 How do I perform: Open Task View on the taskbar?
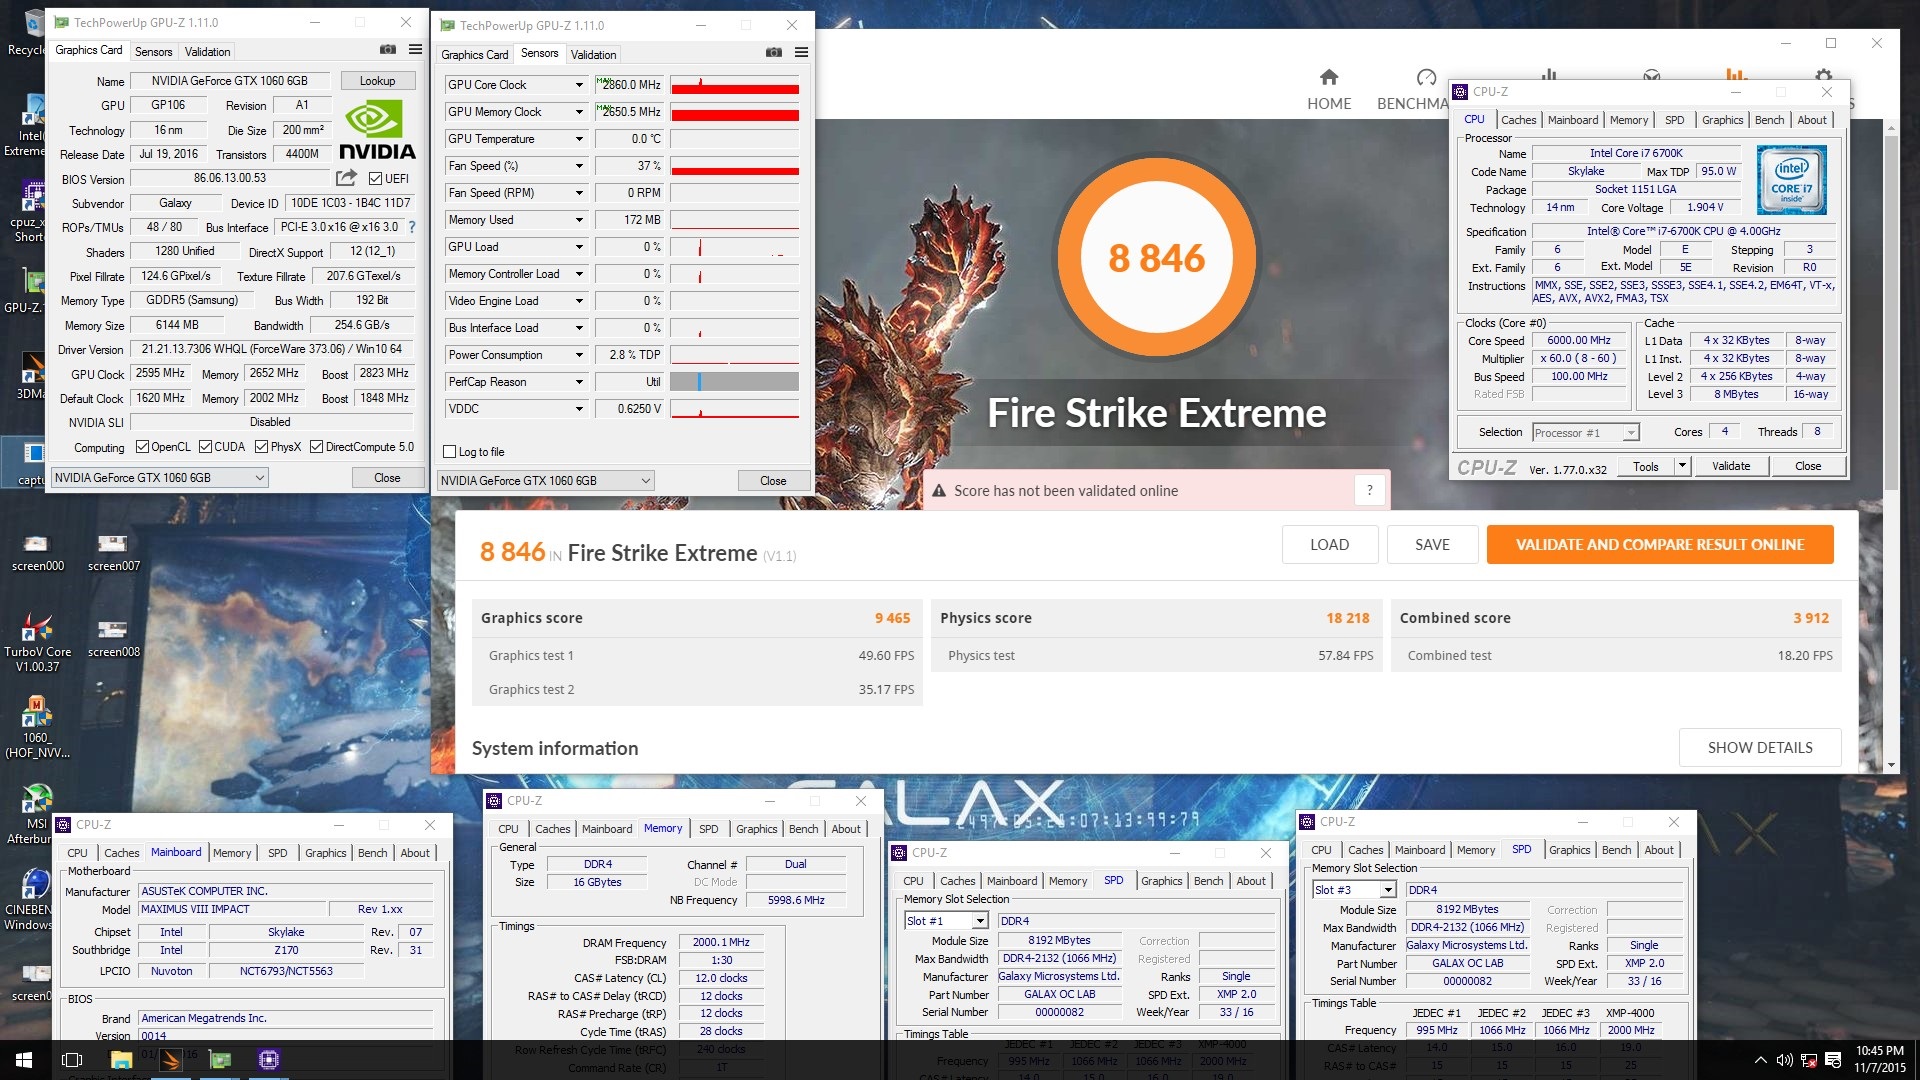click(x=72, y=1060)
